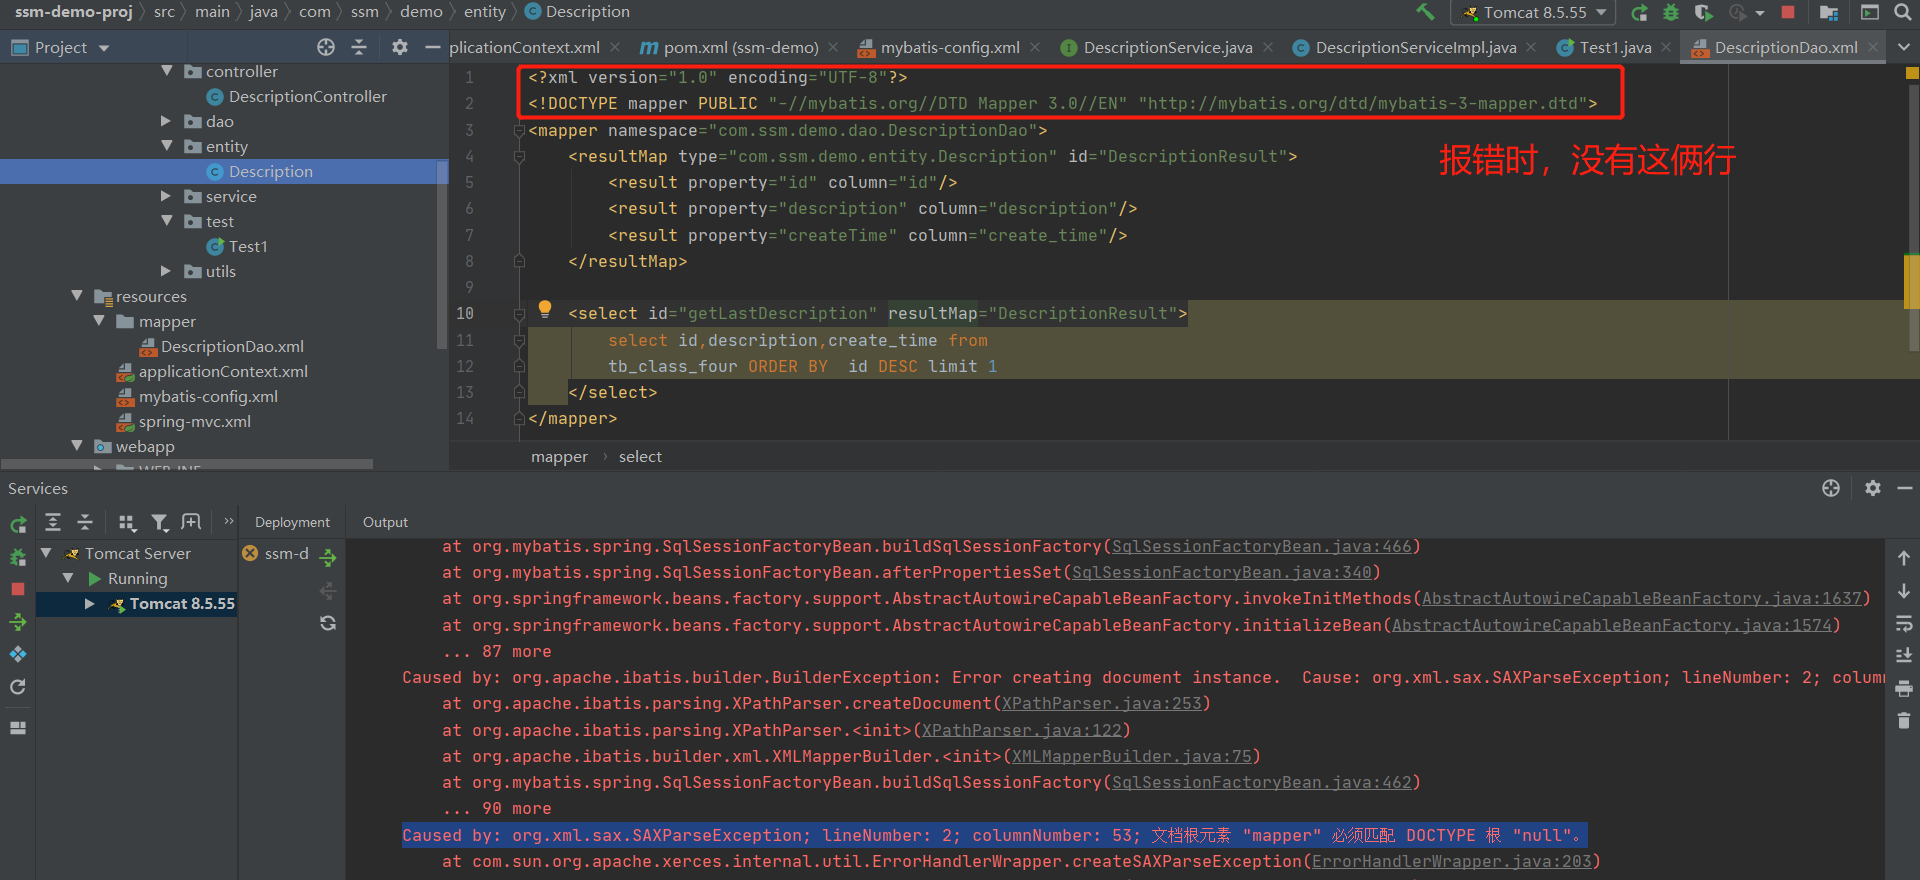Click Deploy All icon in Services sidebar
The image size is (1920, 880).
tap(18, 622)
